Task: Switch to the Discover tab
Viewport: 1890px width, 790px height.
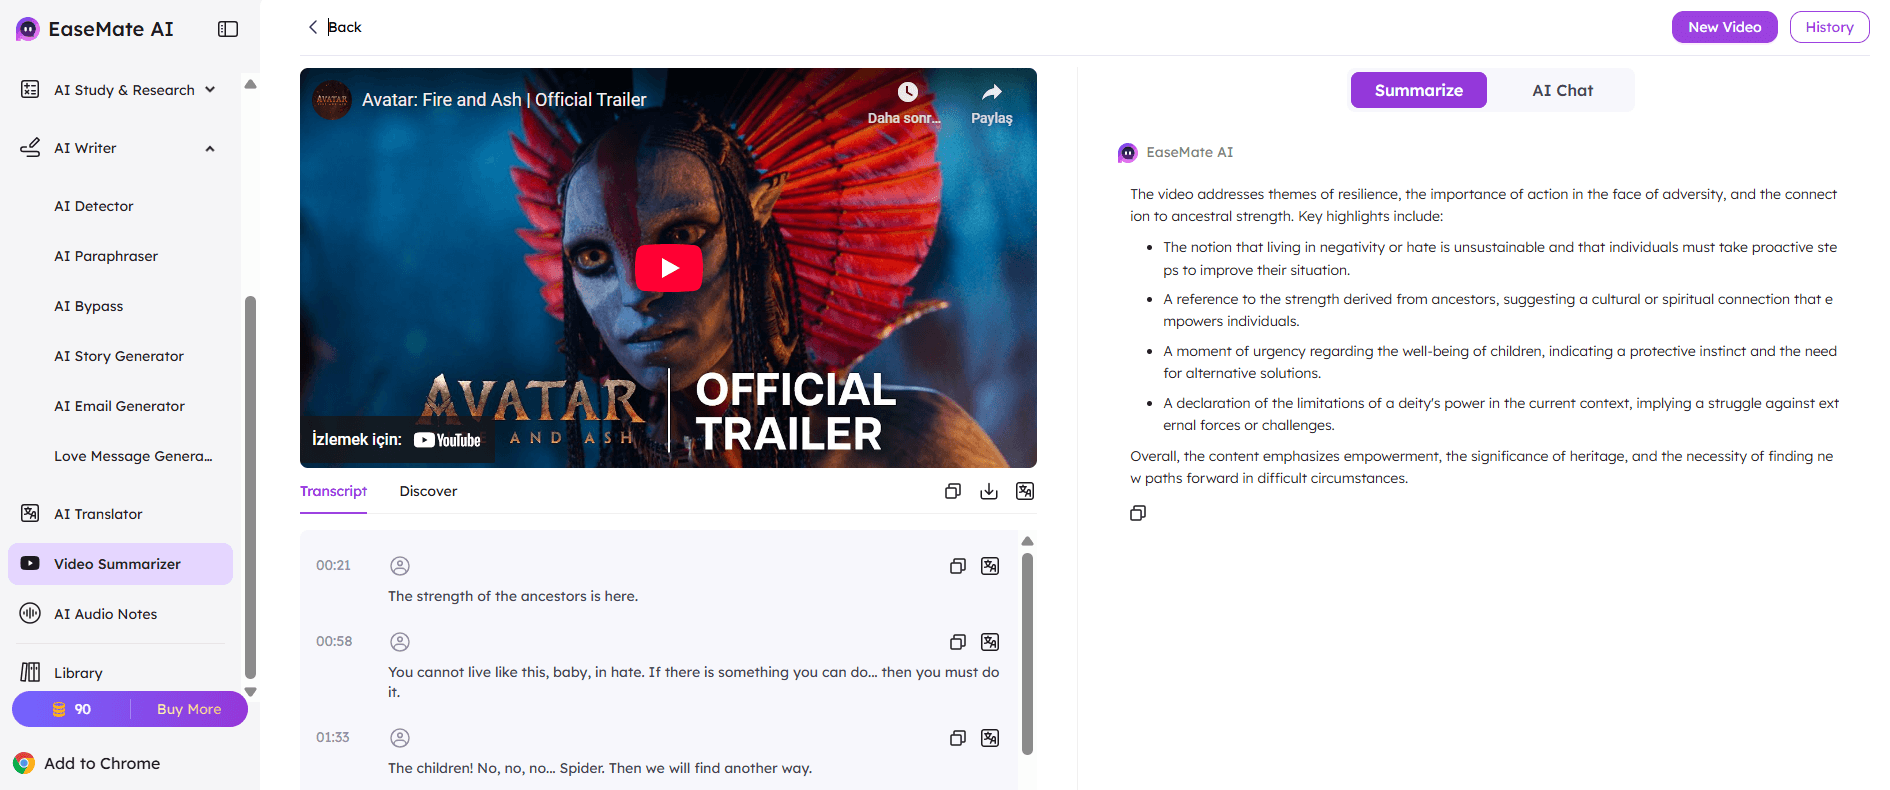Action: (428, 491)
